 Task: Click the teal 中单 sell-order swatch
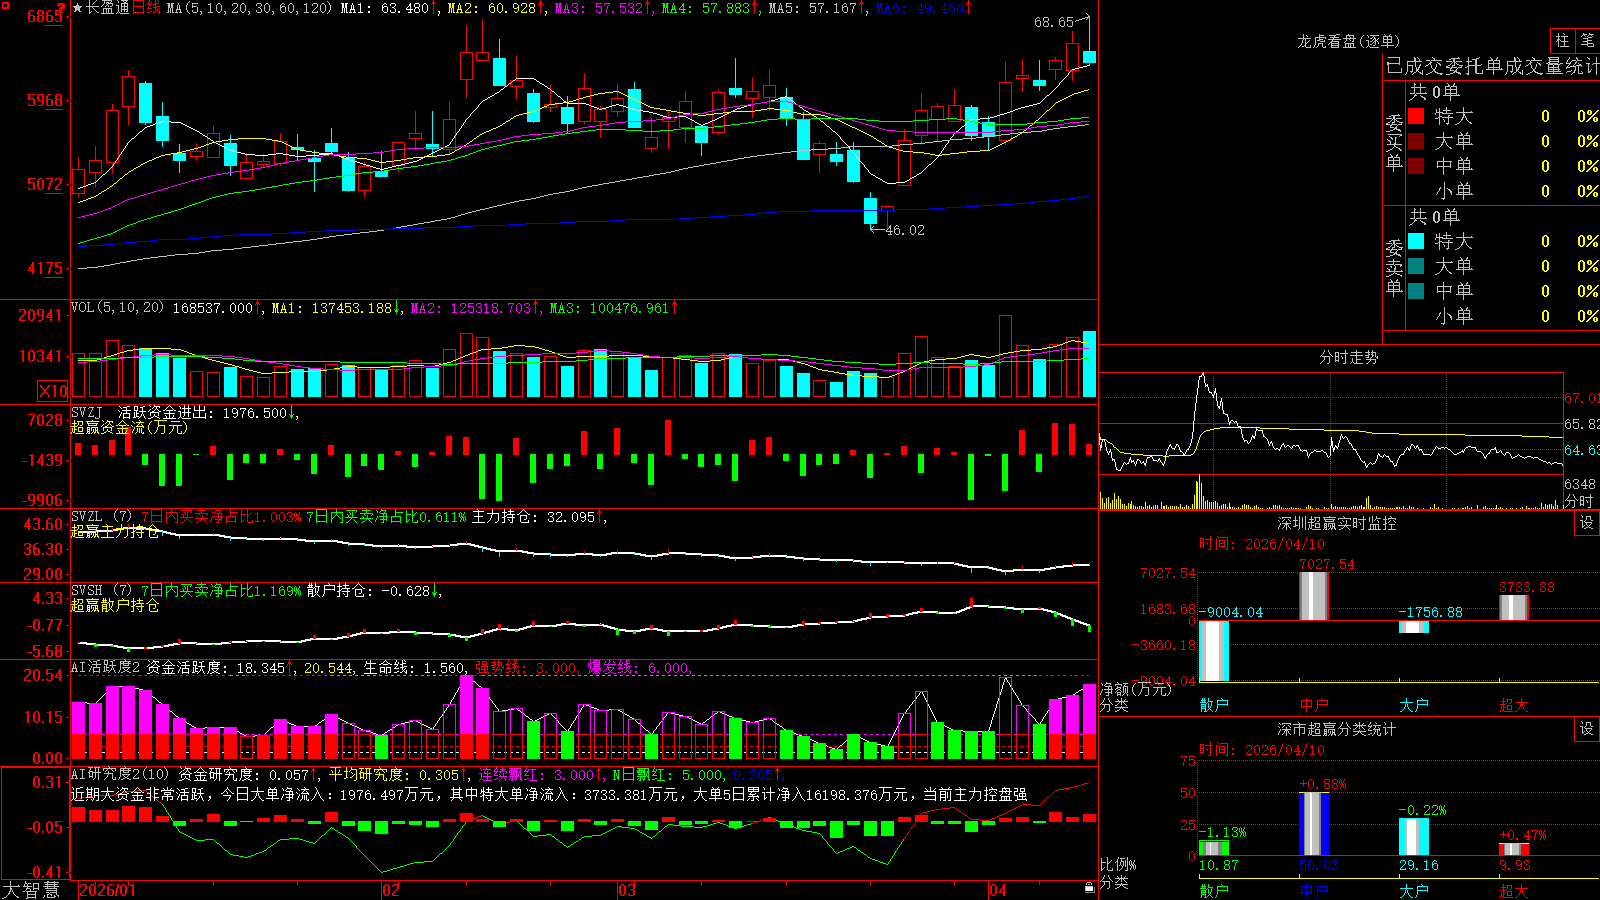(x=1416, y=290)
